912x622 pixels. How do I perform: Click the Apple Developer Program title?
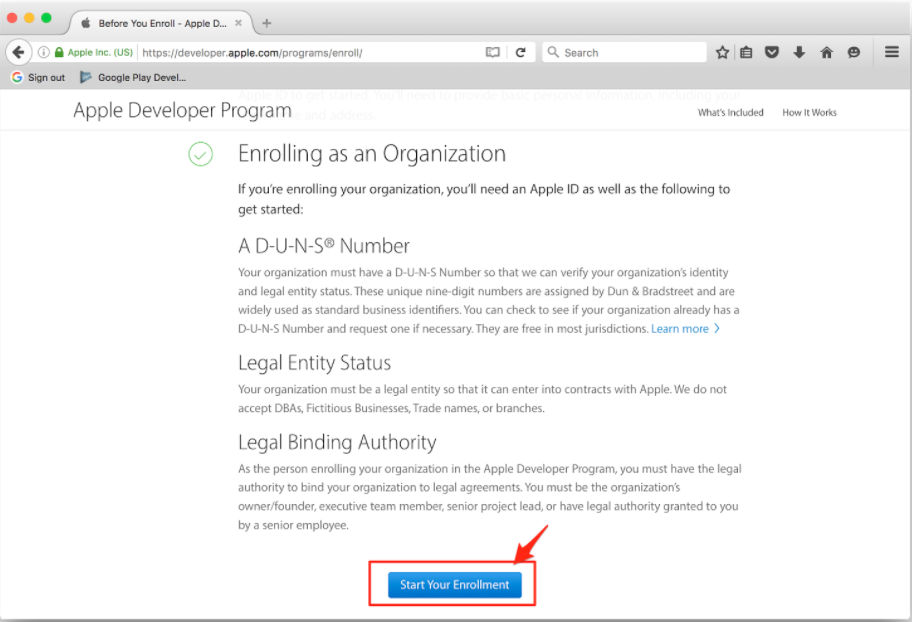coord(182,111)
